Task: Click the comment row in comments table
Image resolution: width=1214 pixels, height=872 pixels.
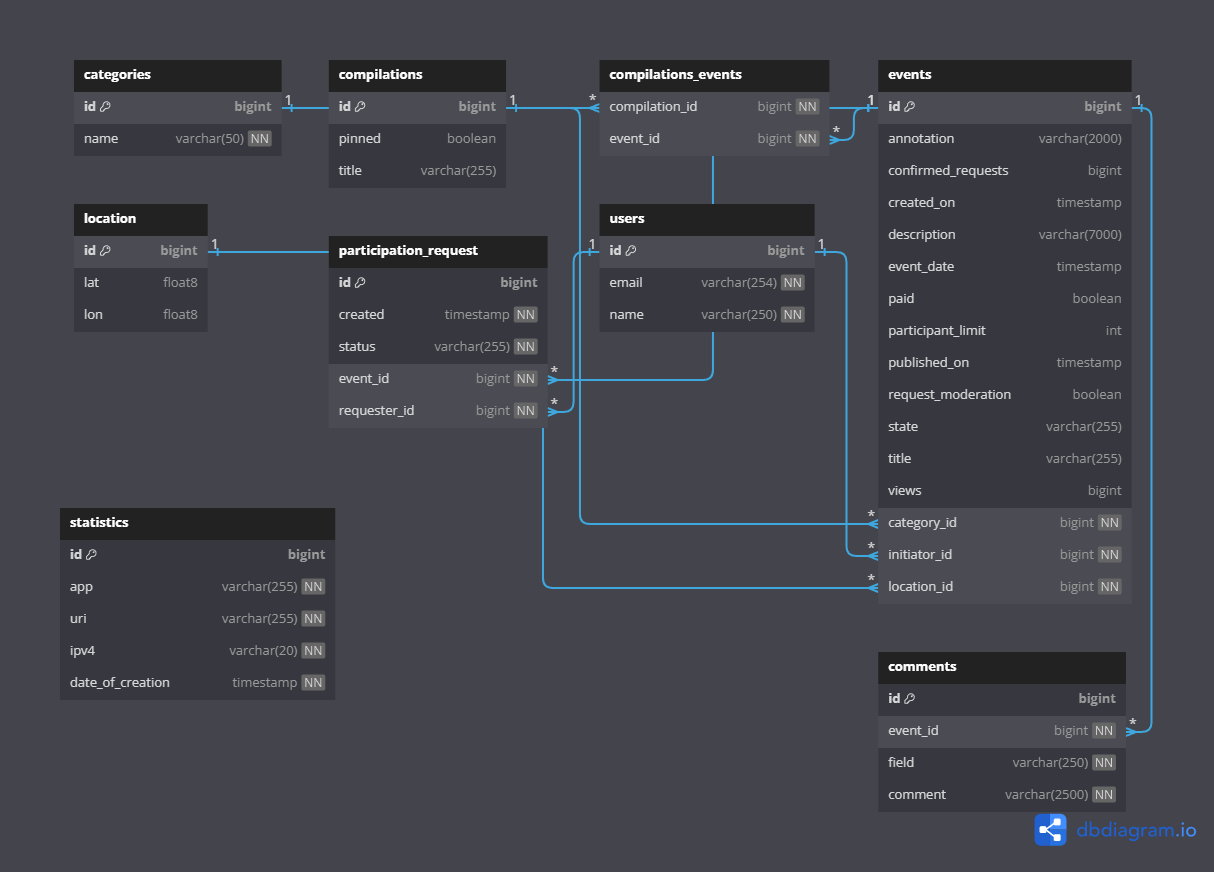Action: click(1002, 794)
